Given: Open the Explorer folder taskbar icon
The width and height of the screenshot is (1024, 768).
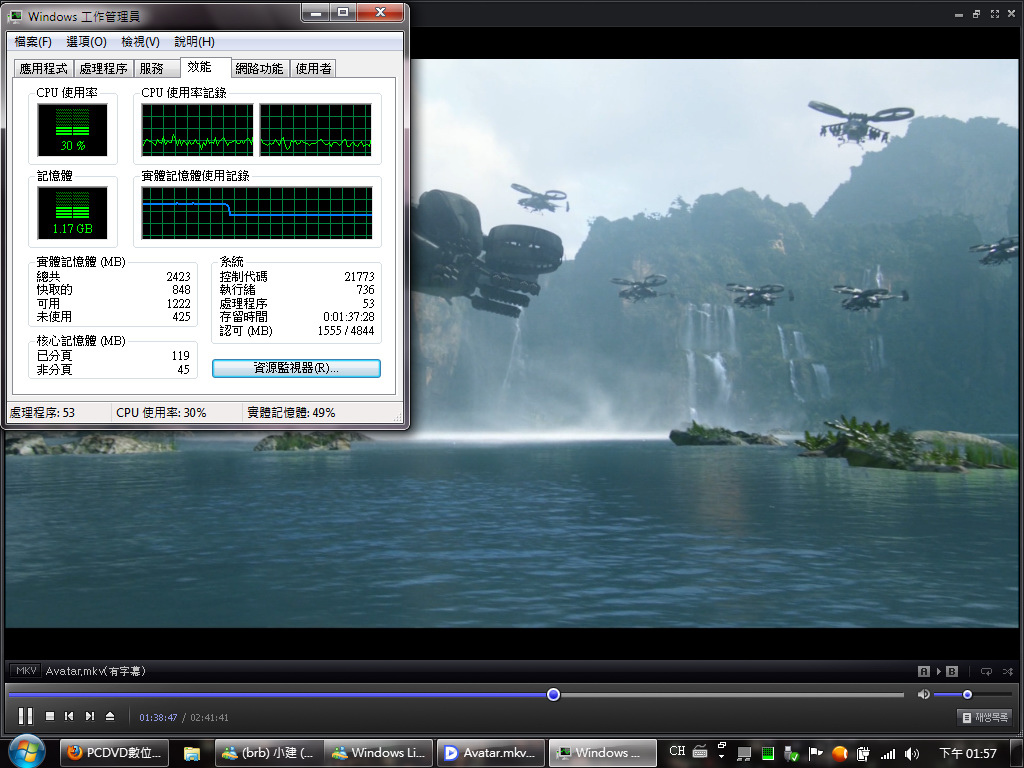Looking at the screenshot, I should click(x=191, y=753).
